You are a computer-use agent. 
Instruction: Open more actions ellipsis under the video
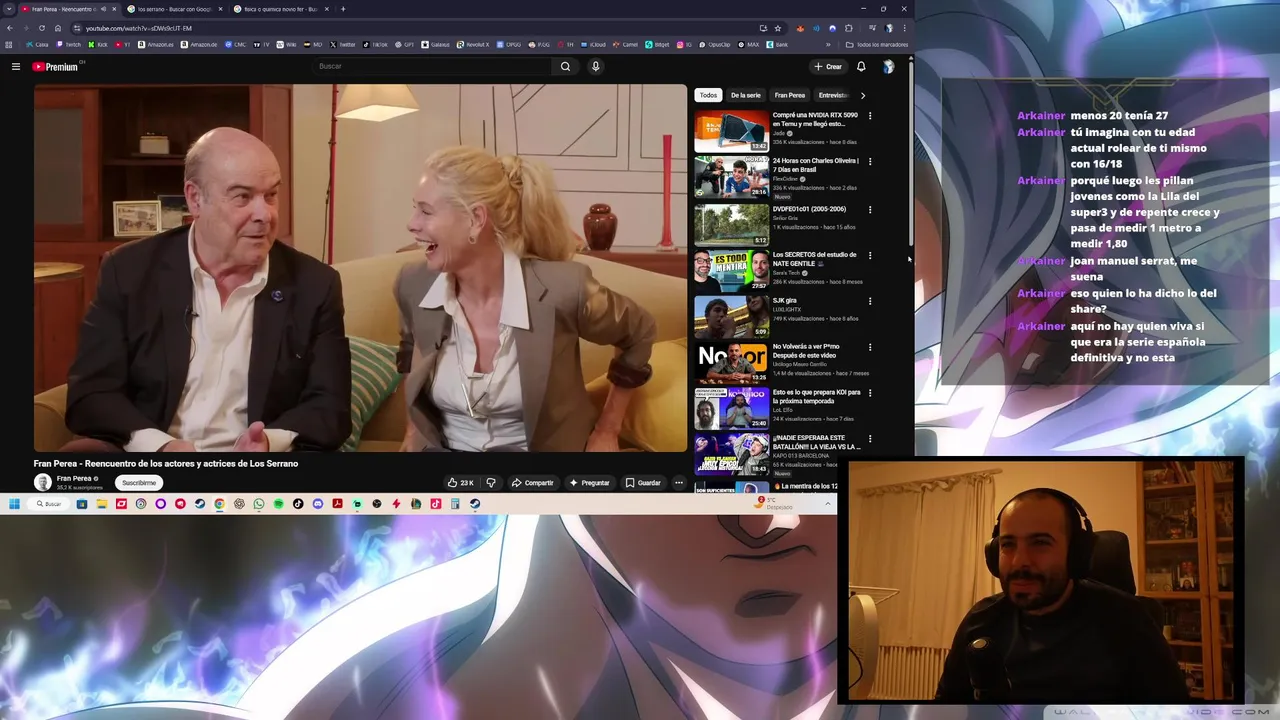[678, 483]
